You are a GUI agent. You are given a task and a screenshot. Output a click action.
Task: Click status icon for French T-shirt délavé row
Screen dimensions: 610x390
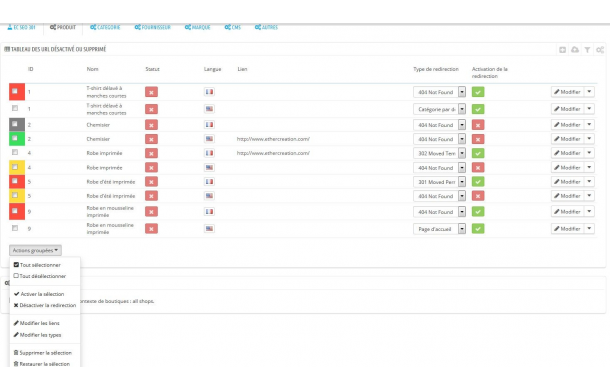pos(151,92)
